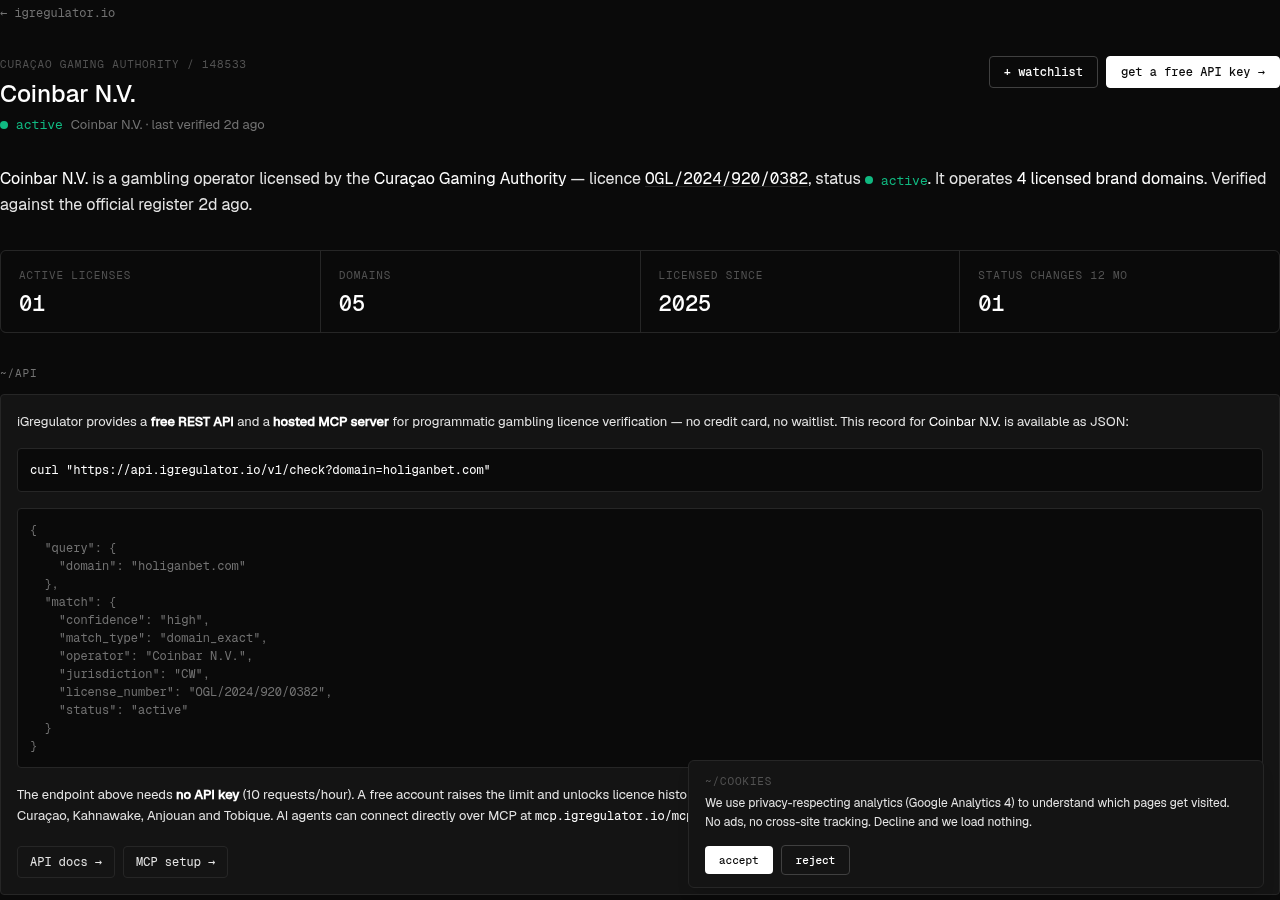The image size is (1280, 900).
Task: Click the 'last verified 2d ago' text
Action: [x=208, y=125]
